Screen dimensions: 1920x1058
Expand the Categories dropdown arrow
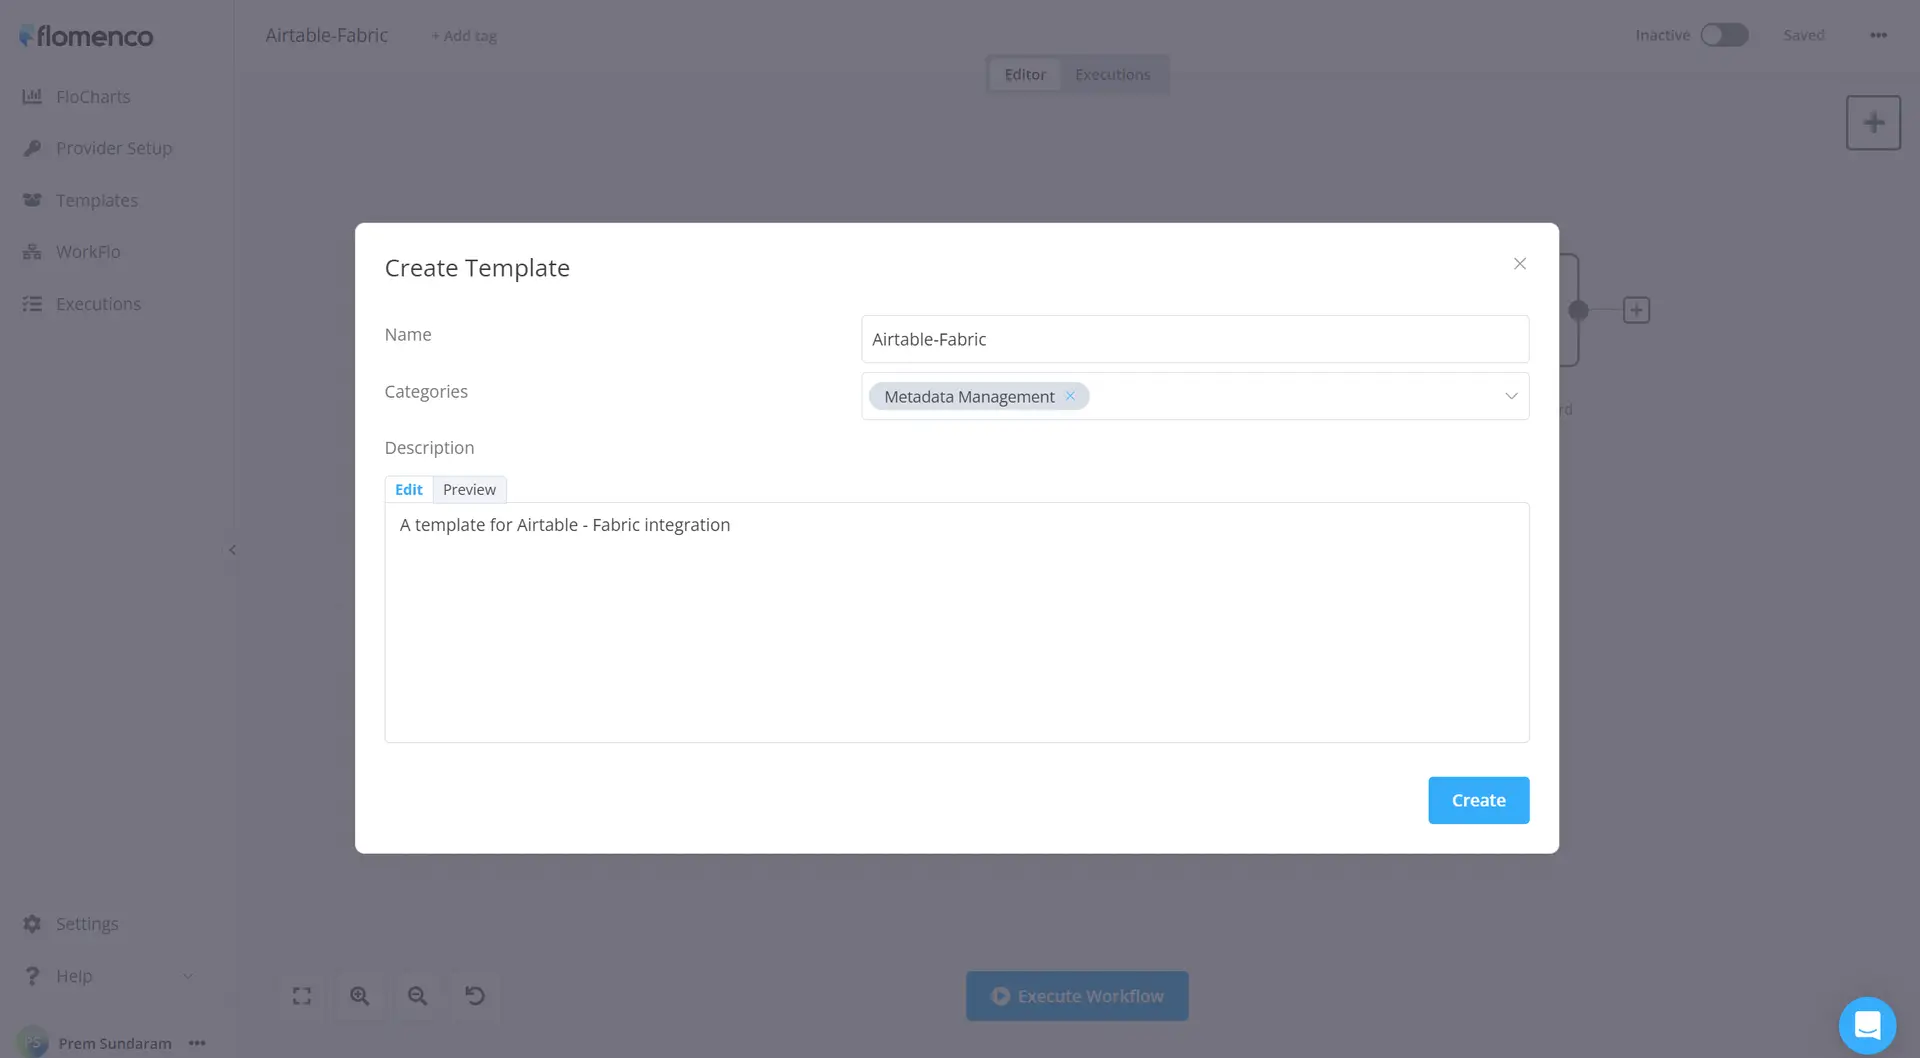pyautogui.click(x=1511, y=396)
